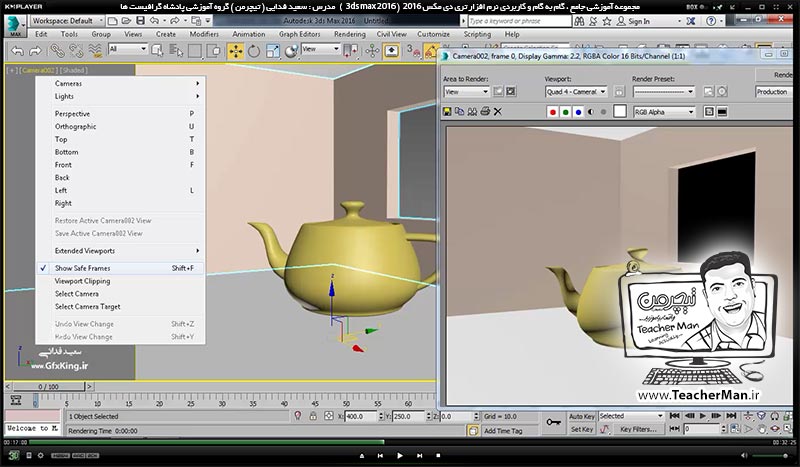Activate the Select and Scale tool

click(273, 51)
